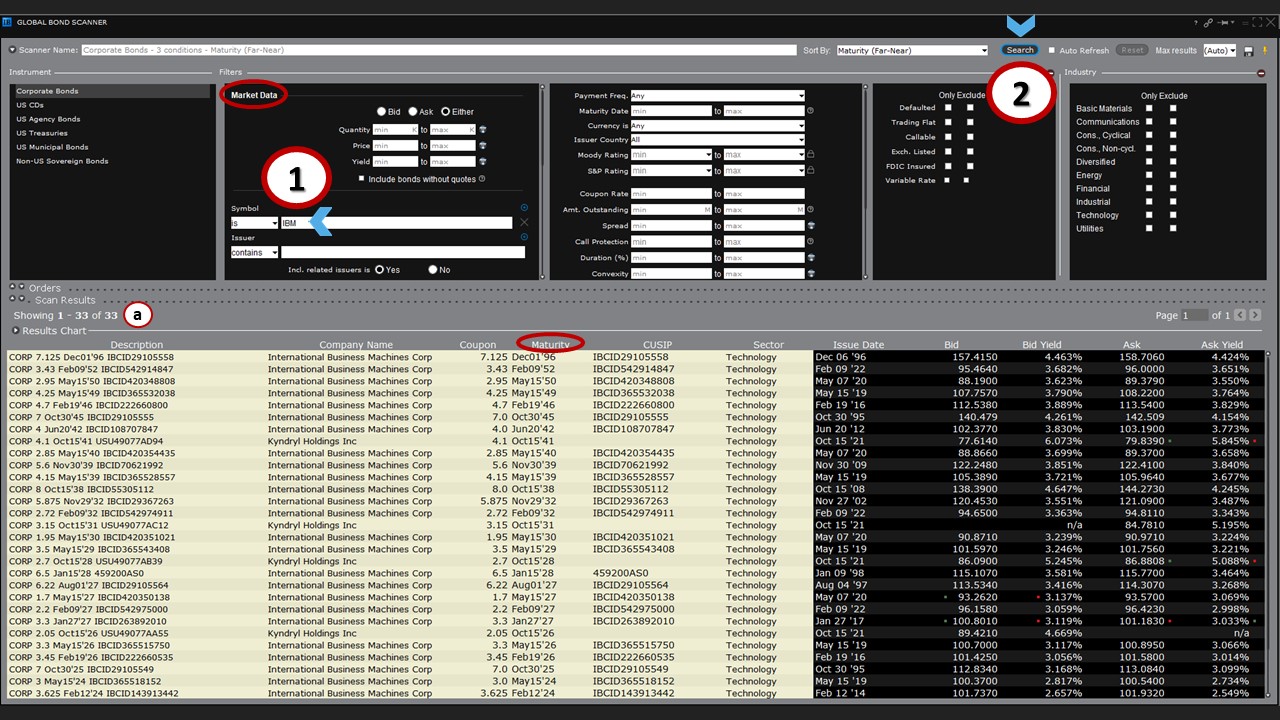The image size is (1280, 720).
Task: Click the Coupon Rate min input field
Action: click(671, 194)
